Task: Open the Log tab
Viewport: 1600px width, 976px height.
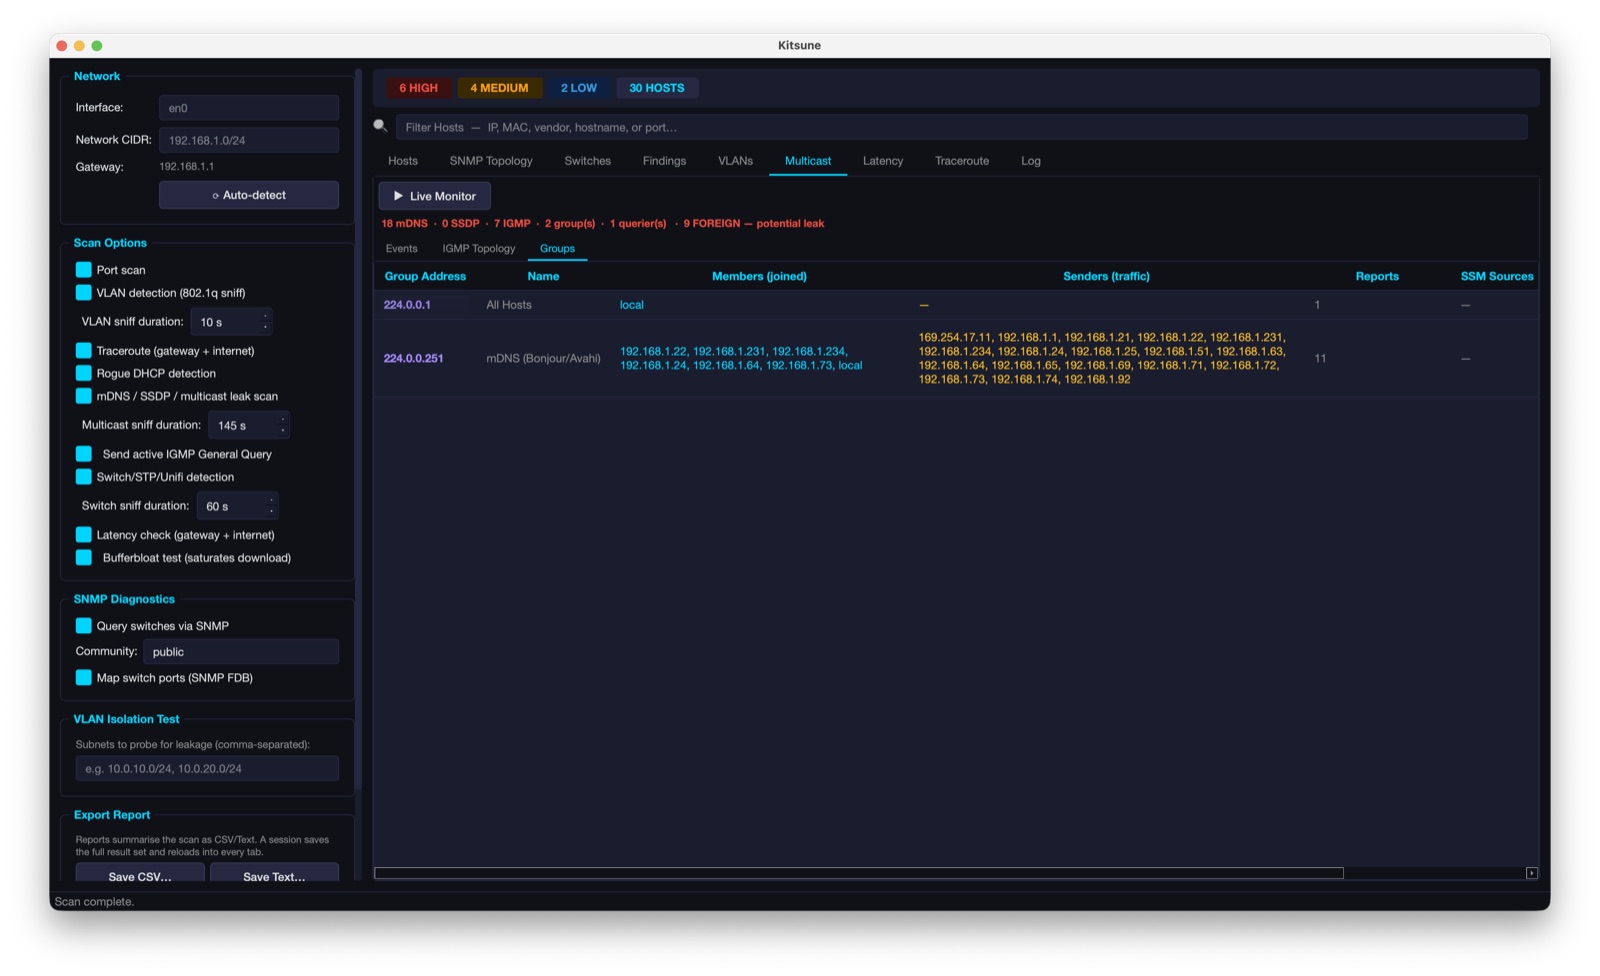Action: pyautogui.click(x=1031, y=161)
